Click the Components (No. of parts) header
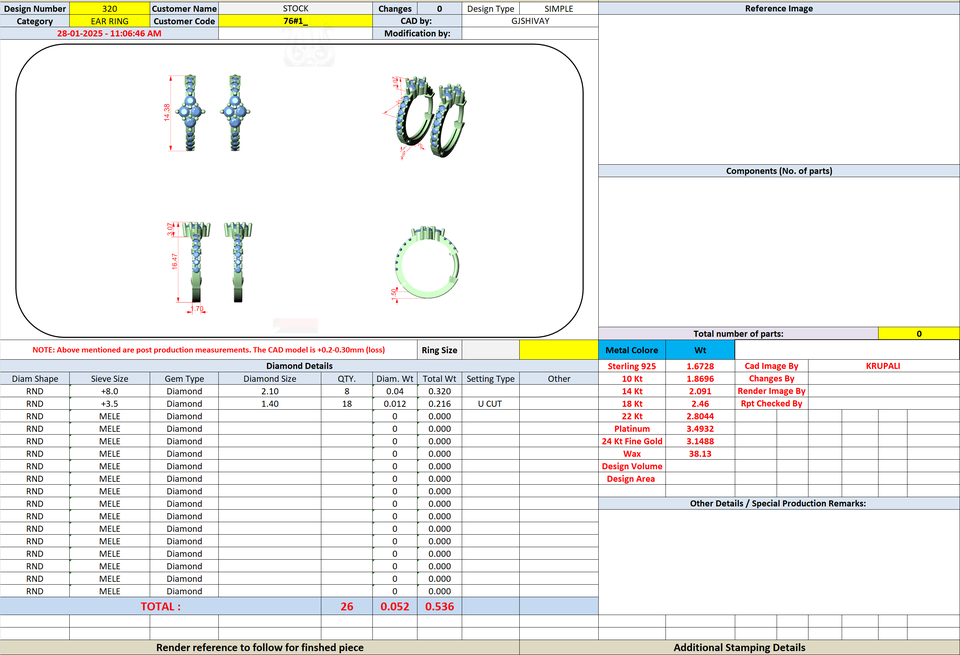The height and width of the screenshot is (655, 960). [779, 171]
